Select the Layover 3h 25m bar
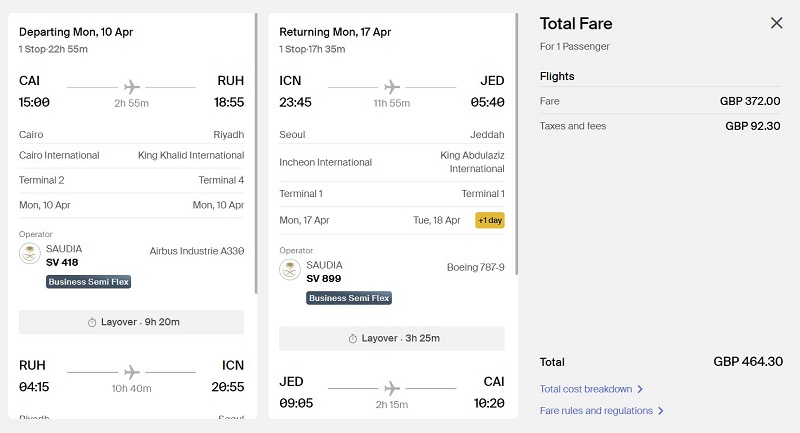Viewport: 800px width, 433px height. tap(392, 339)
